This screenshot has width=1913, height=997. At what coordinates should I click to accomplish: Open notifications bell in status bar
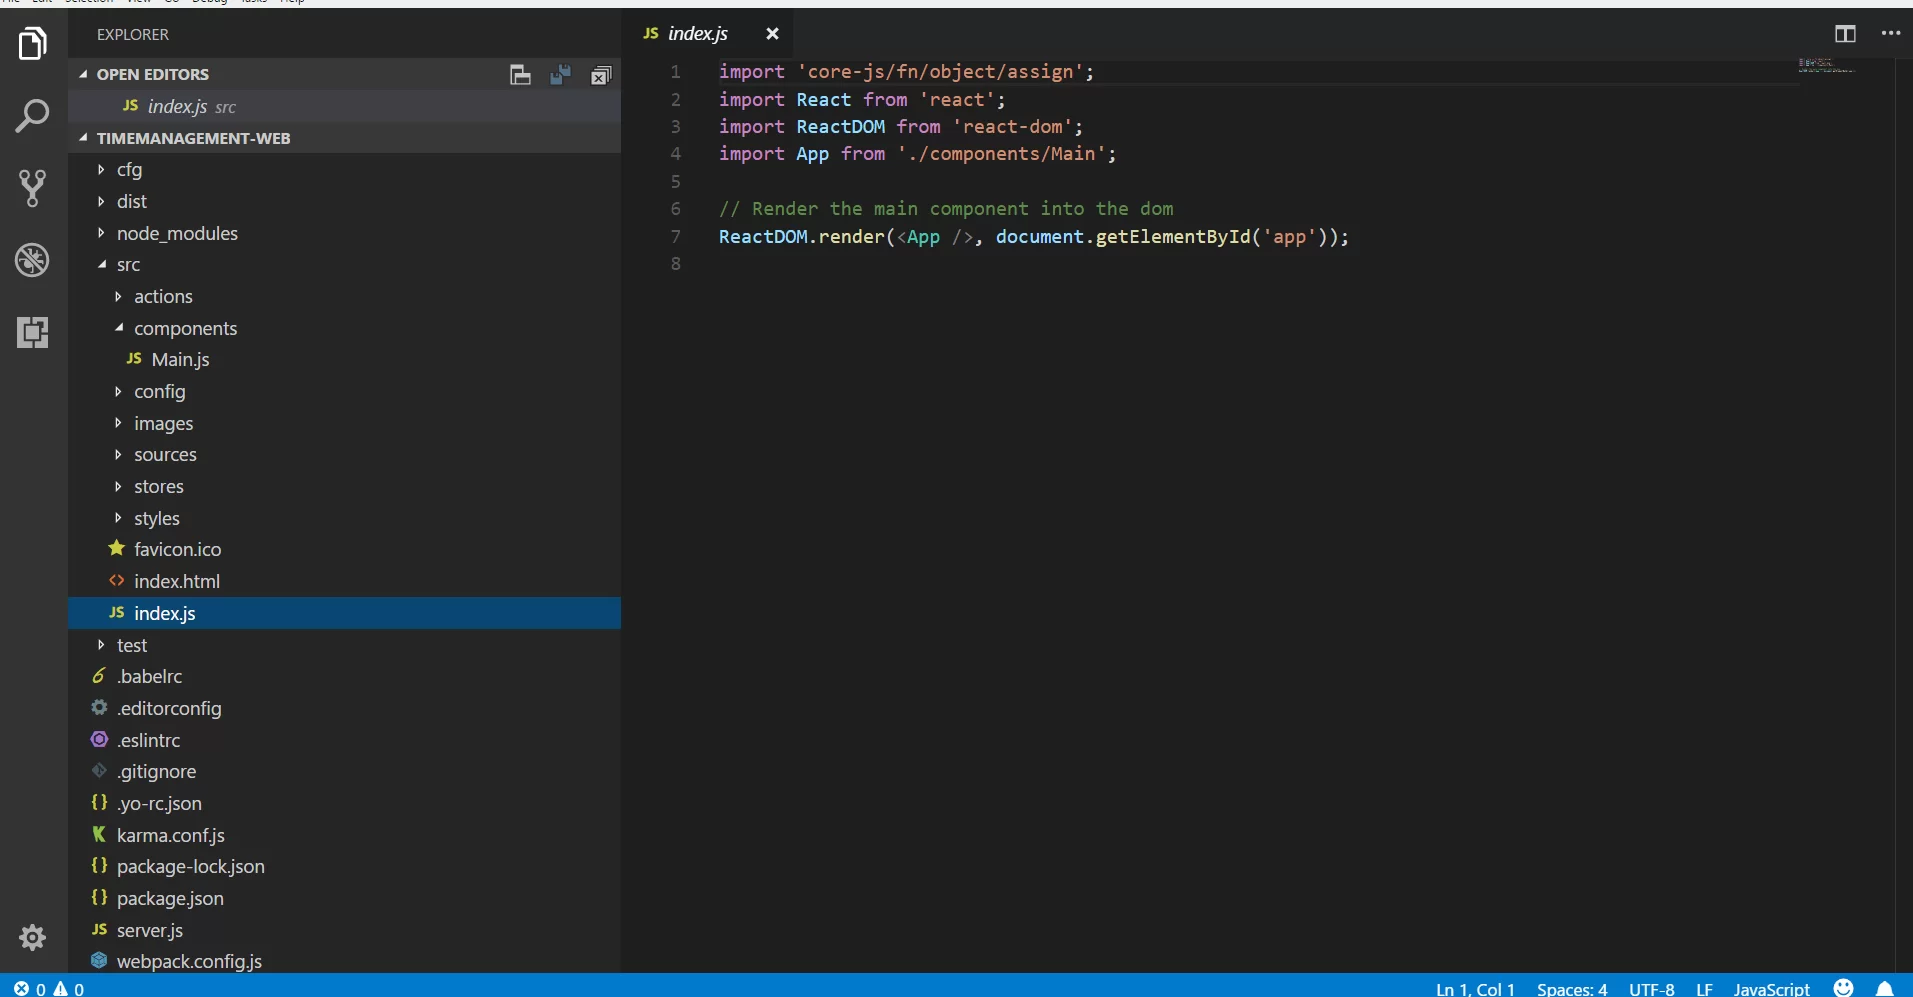click(1885, 988)
